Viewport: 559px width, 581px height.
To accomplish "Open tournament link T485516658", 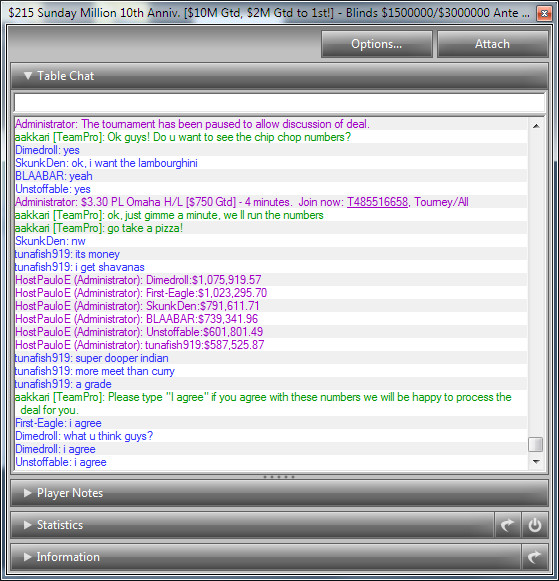I will pyautogui.click(x=377, y=202).
